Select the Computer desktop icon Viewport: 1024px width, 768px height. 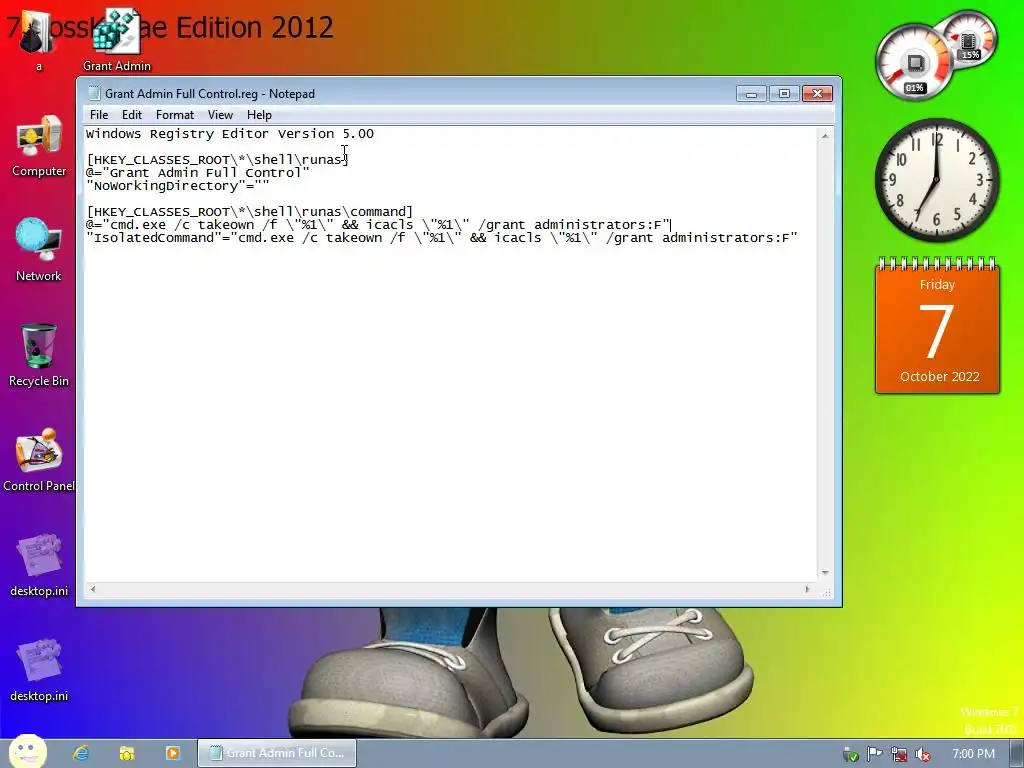tap(39, 146)
